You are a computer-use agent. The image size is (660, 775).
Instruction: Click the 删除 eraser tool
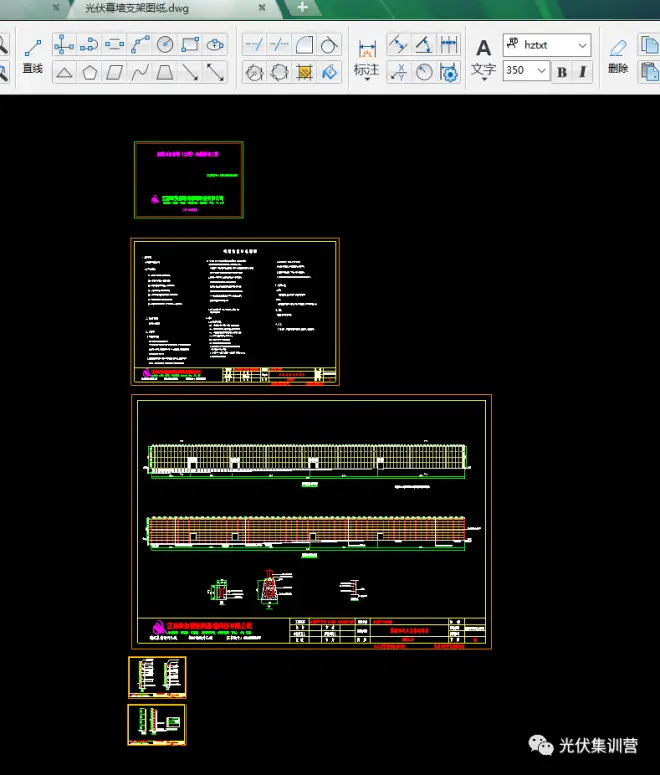[618, 56]
